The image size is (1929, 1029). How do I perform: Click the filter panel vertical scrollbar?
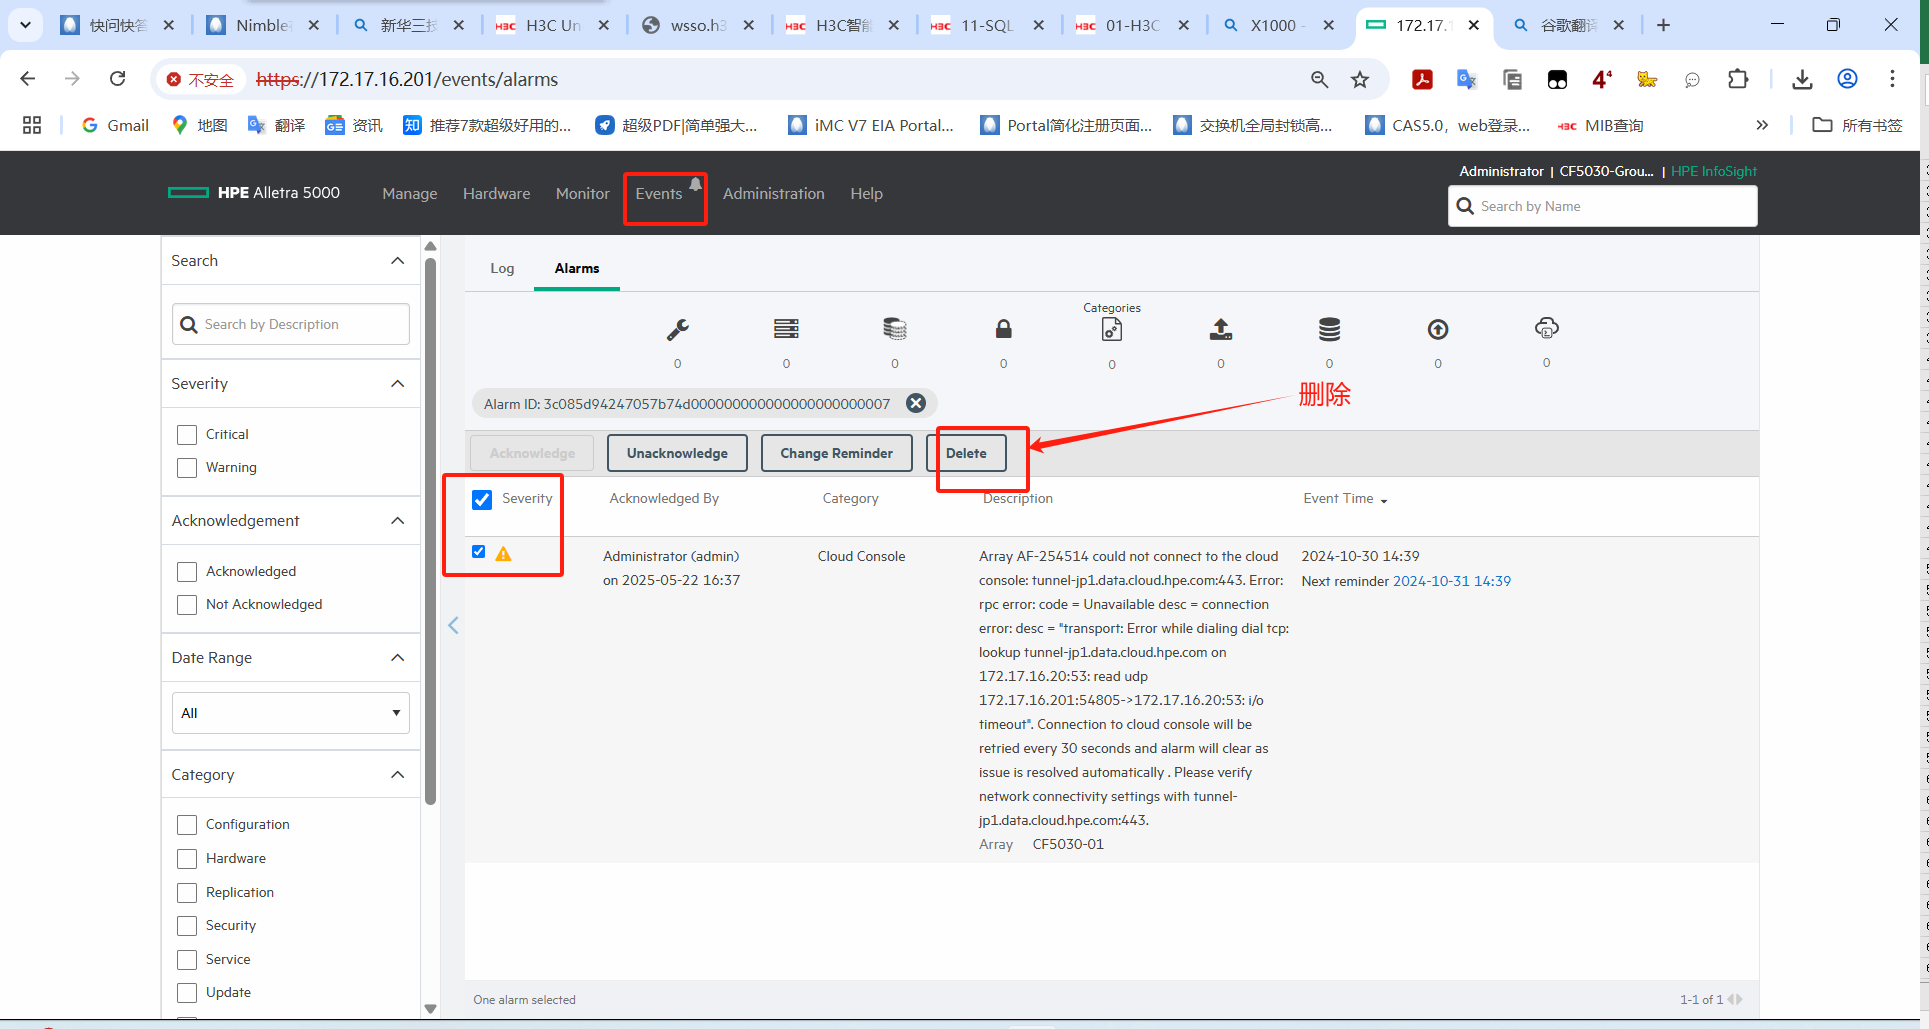[x=430, y=530]
